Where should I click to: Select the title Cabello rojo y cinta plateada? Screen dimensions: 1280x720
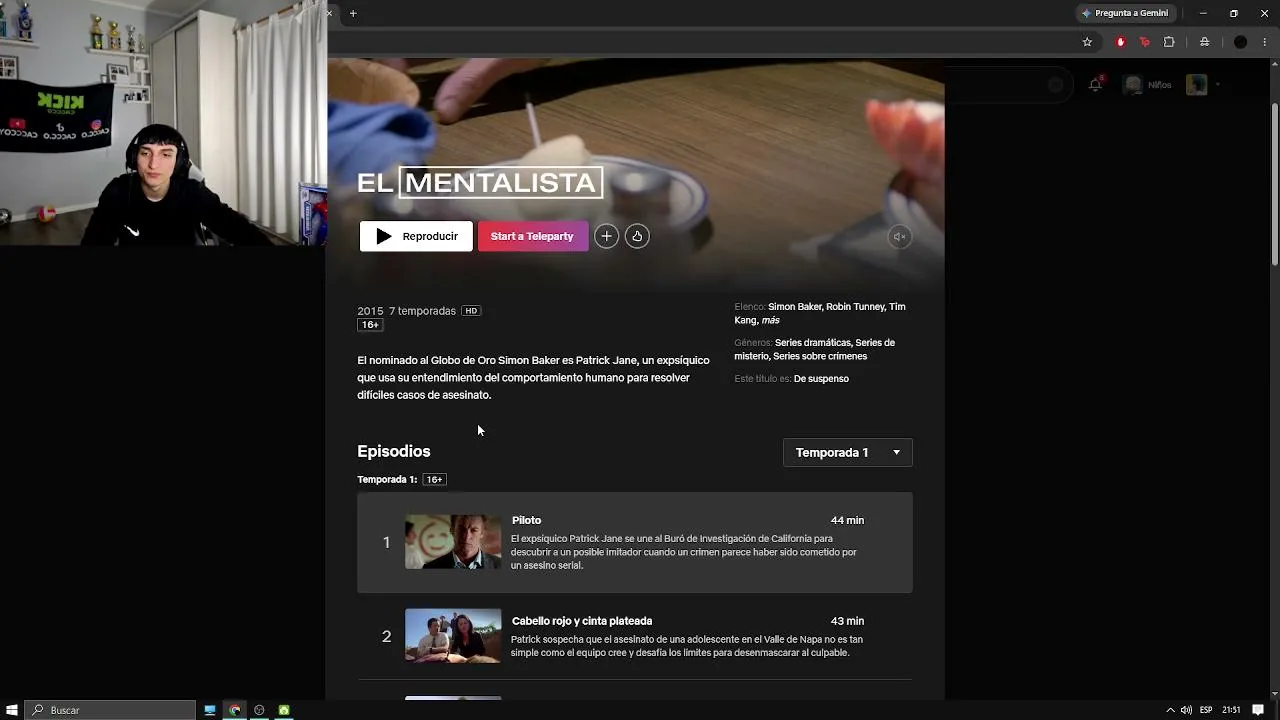click(582, 621)
